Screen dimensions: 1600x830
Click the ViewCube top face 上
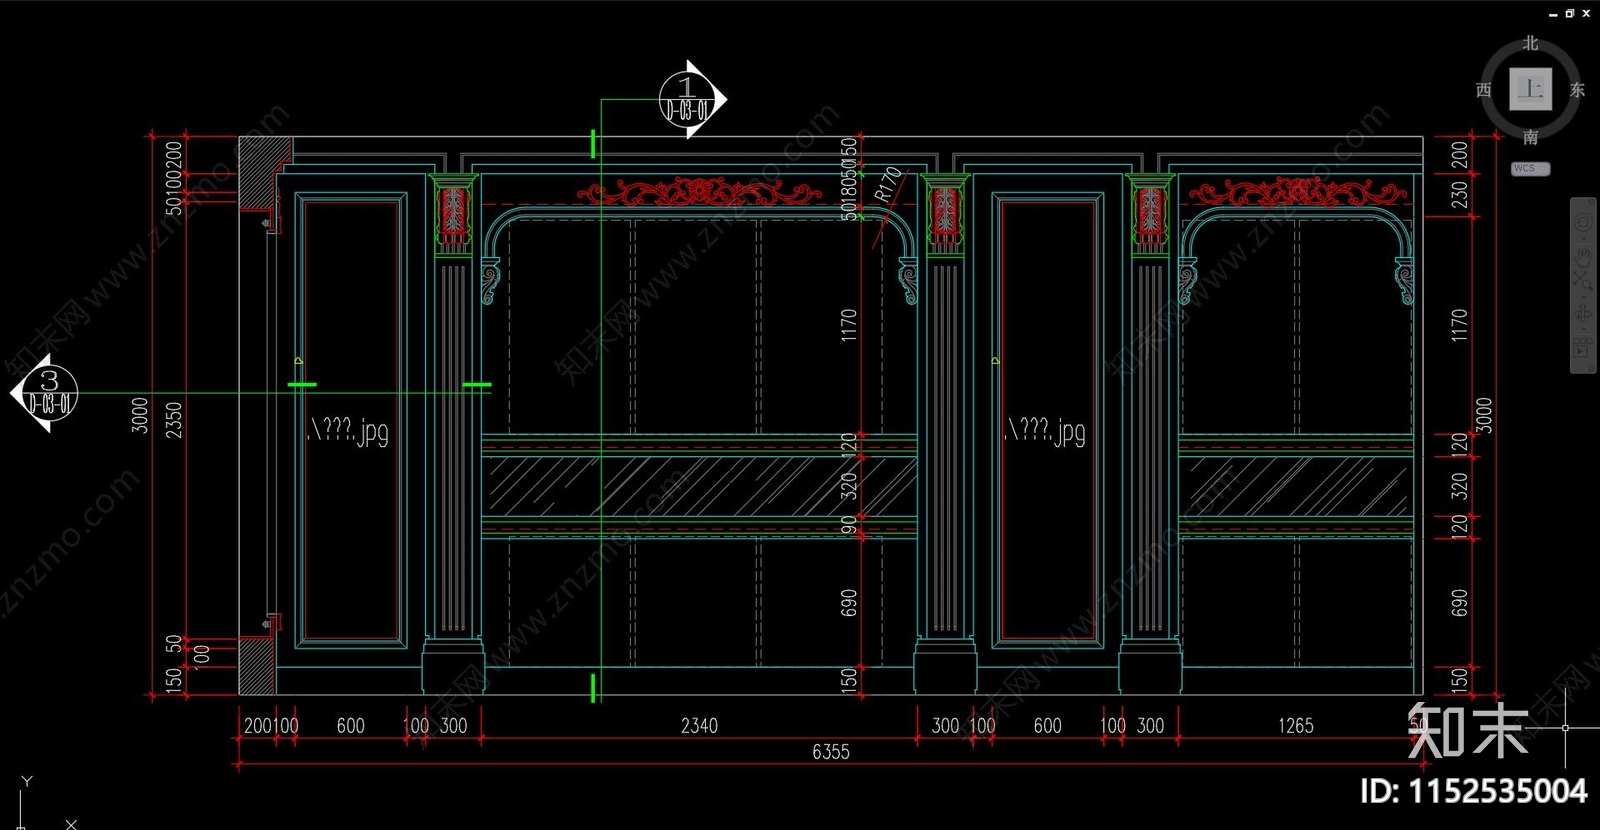tap(1530, 89)
